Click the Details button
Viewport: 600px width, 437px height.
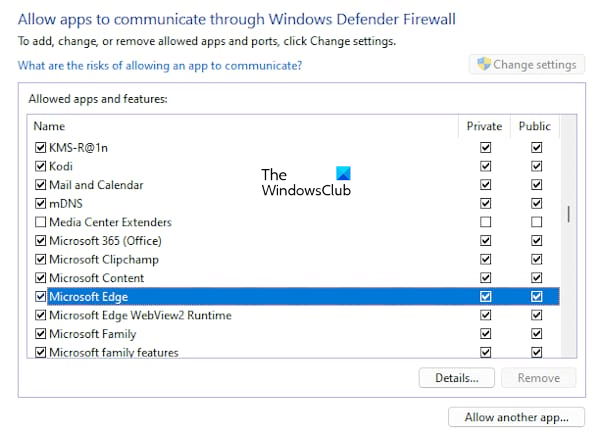click(x=457, y=378)
